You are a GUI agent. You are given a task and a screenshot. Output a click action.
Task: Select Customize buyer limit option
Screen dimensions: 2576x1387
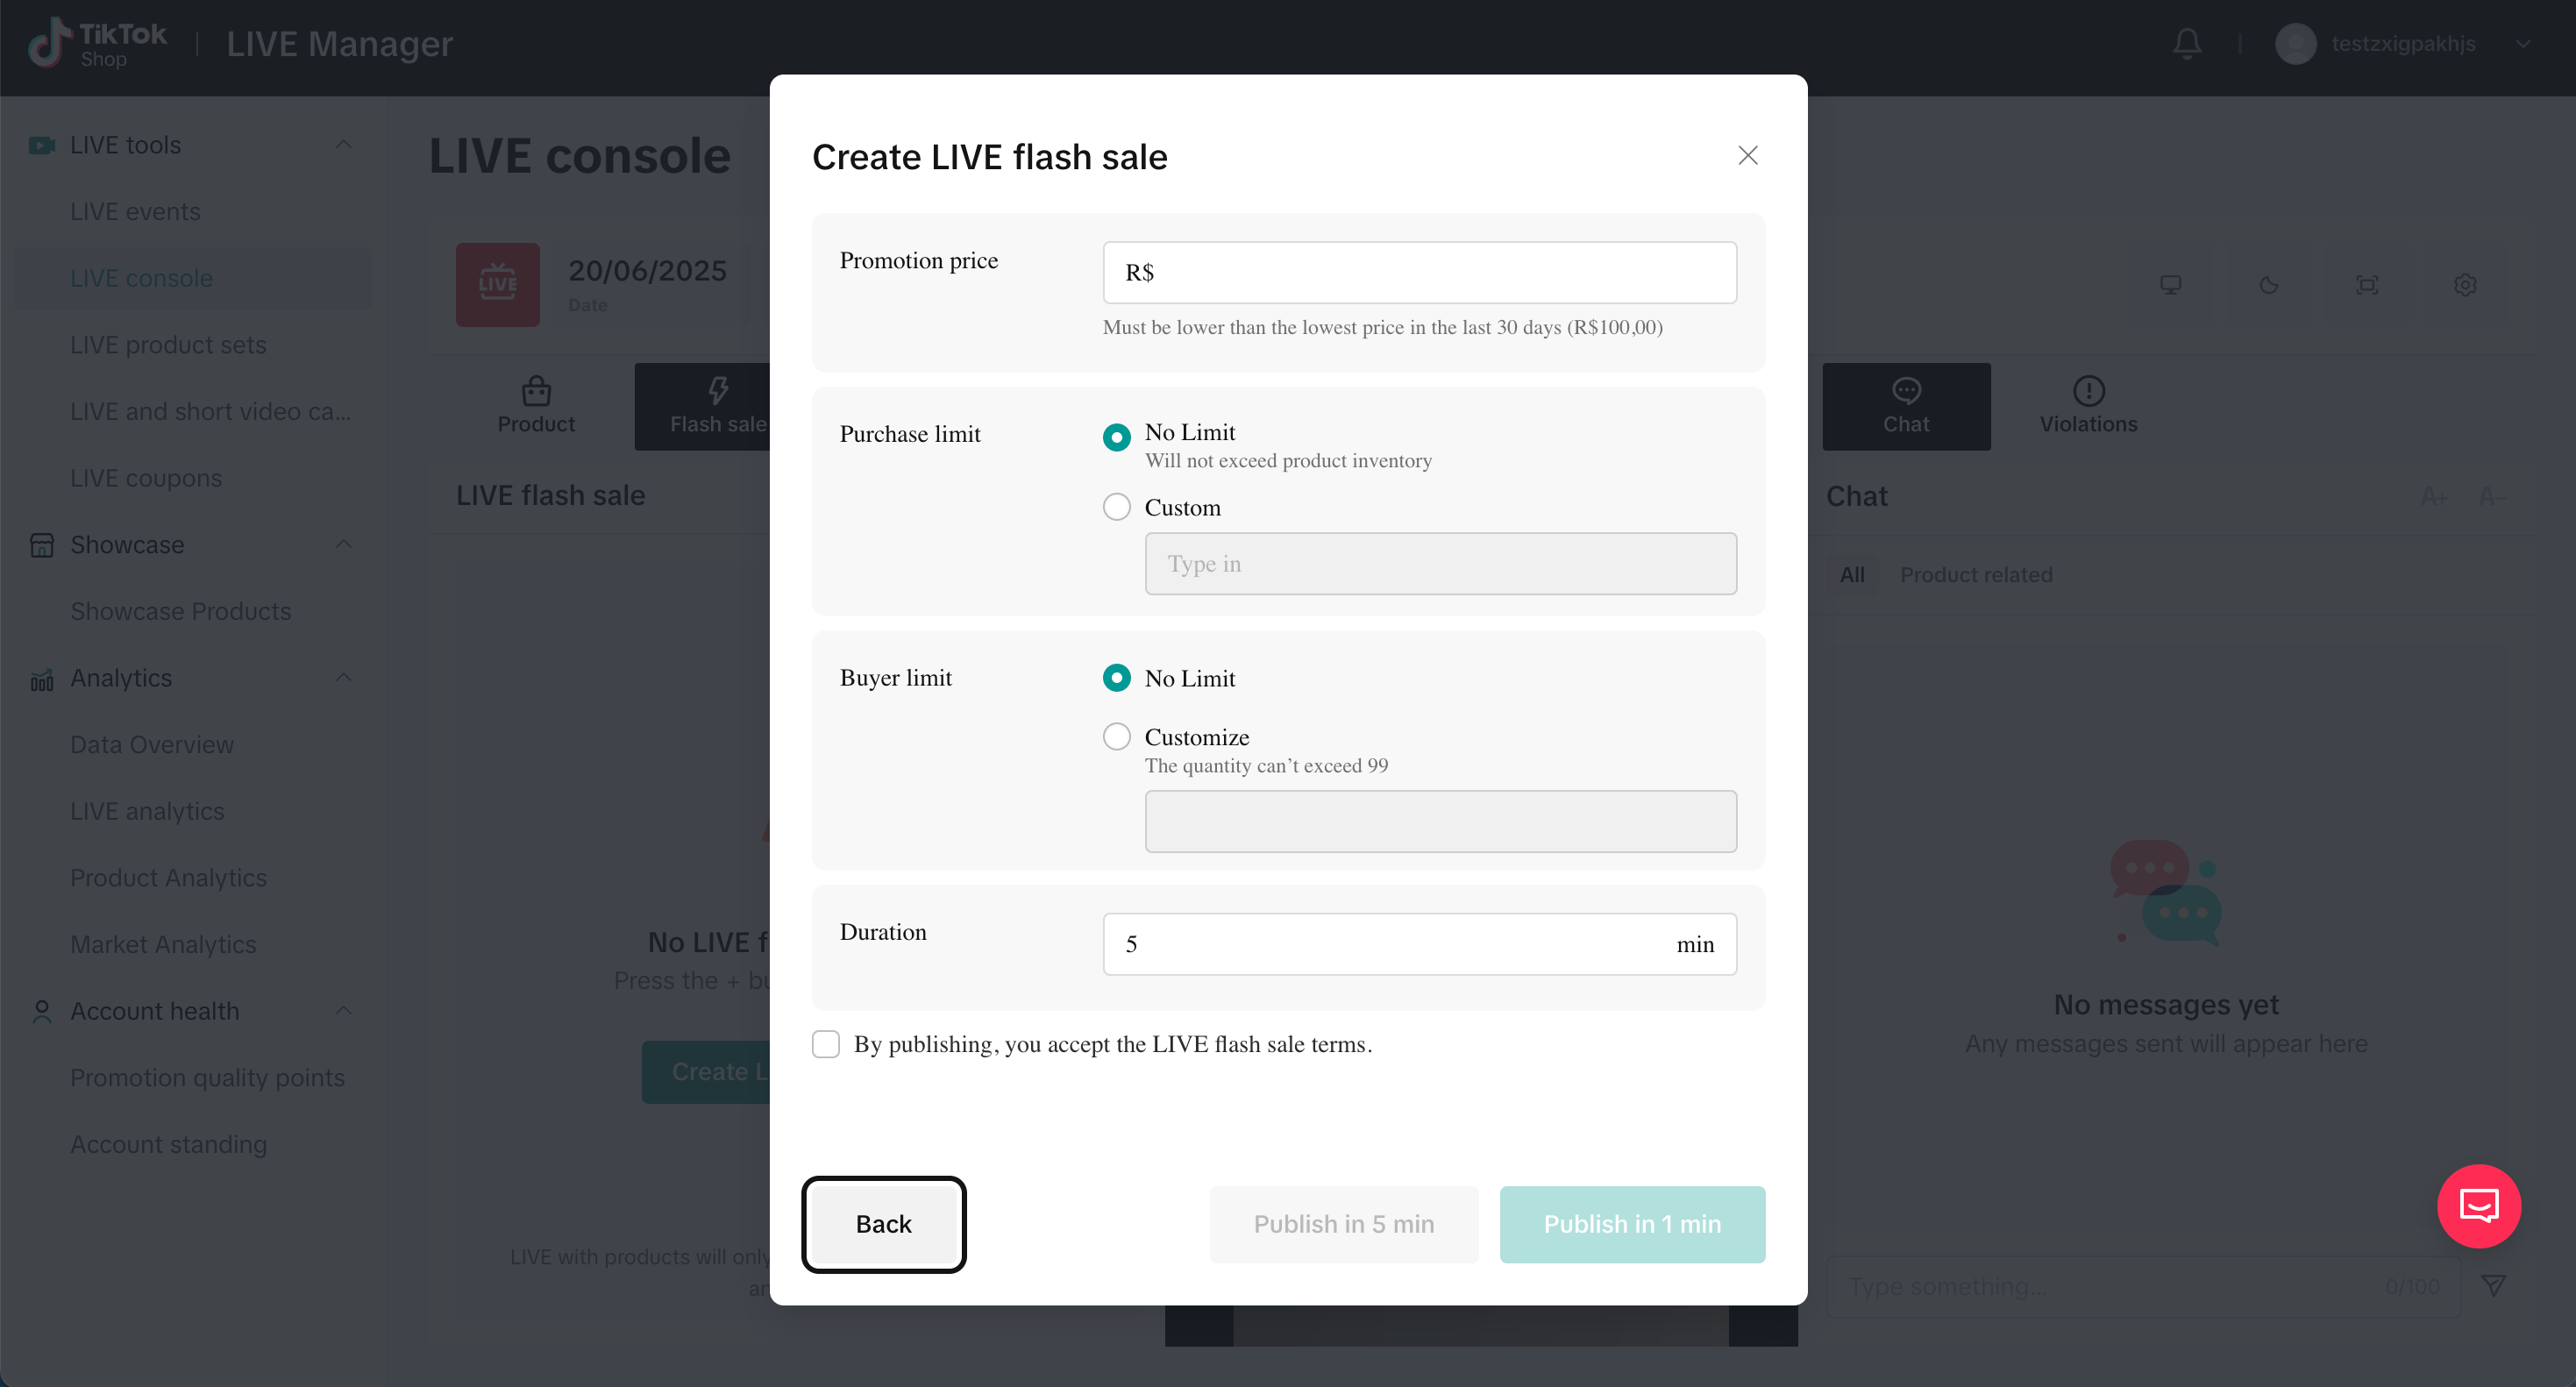(1116, 737)
